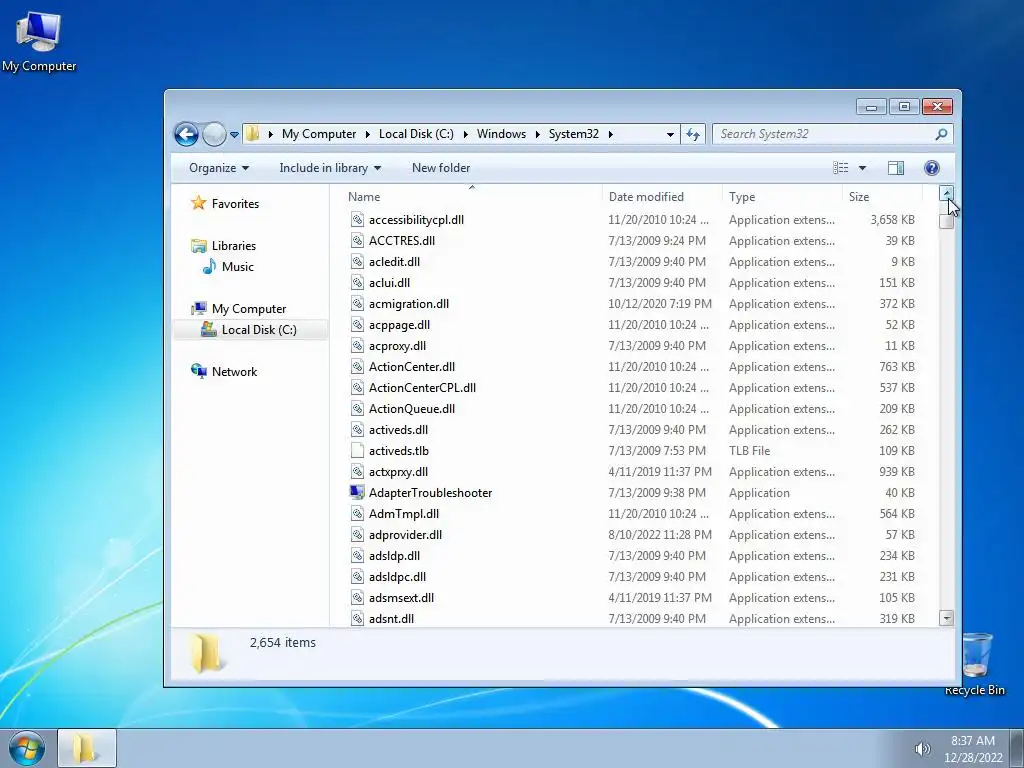1024x768 pixels.
Task: Select Libraries in the navigation pane
Action: pos(233,246)
